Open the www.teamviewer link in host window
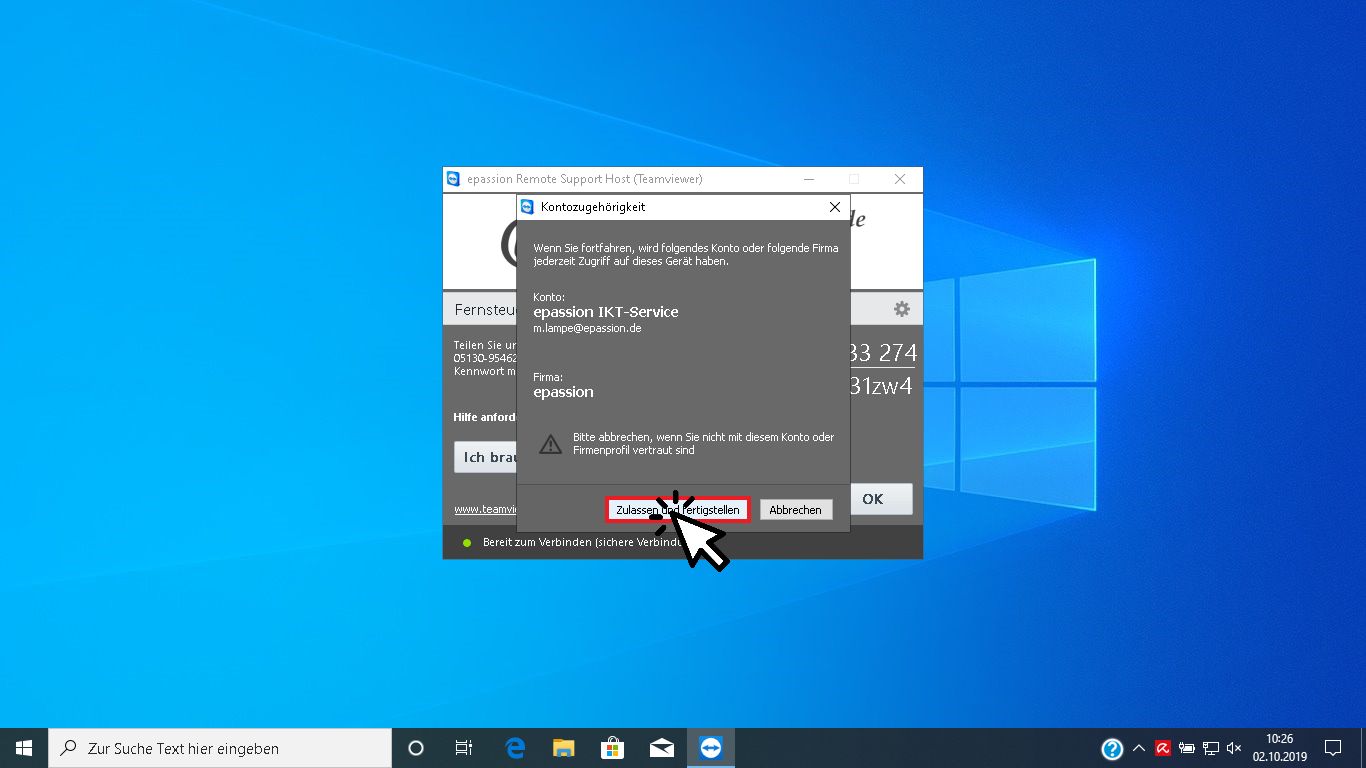 (485, 509)
